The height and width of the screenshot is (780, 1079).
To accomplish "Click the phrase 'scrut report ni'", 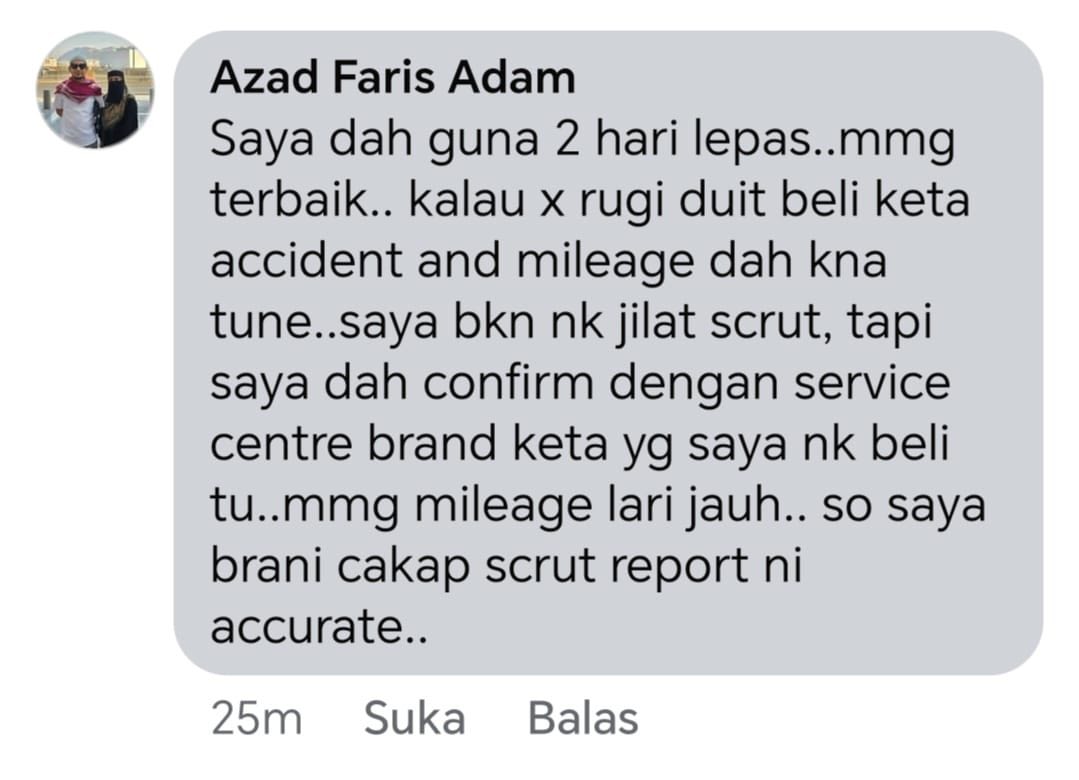I will 644,566.
